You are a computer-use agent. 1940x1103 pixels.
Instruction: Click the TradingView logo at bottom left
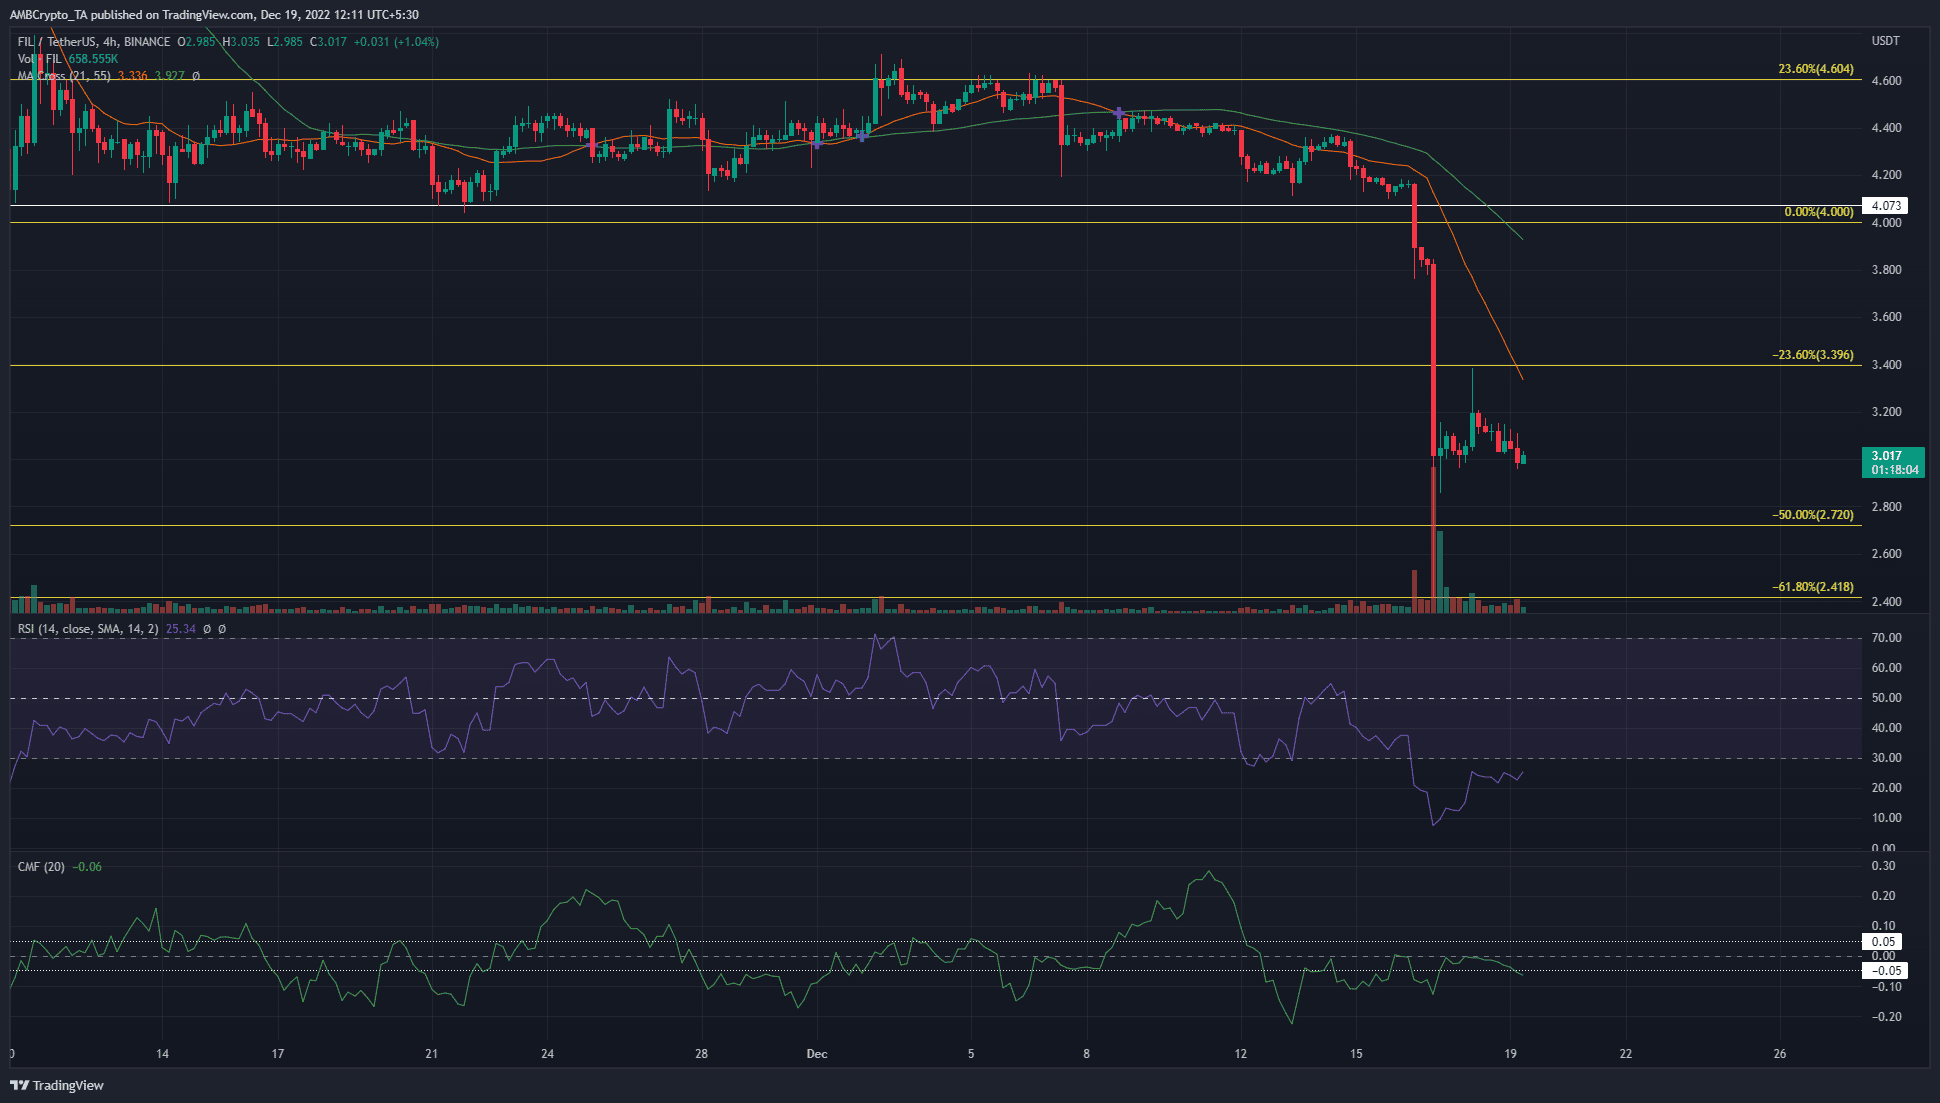tap(57, 1085)
